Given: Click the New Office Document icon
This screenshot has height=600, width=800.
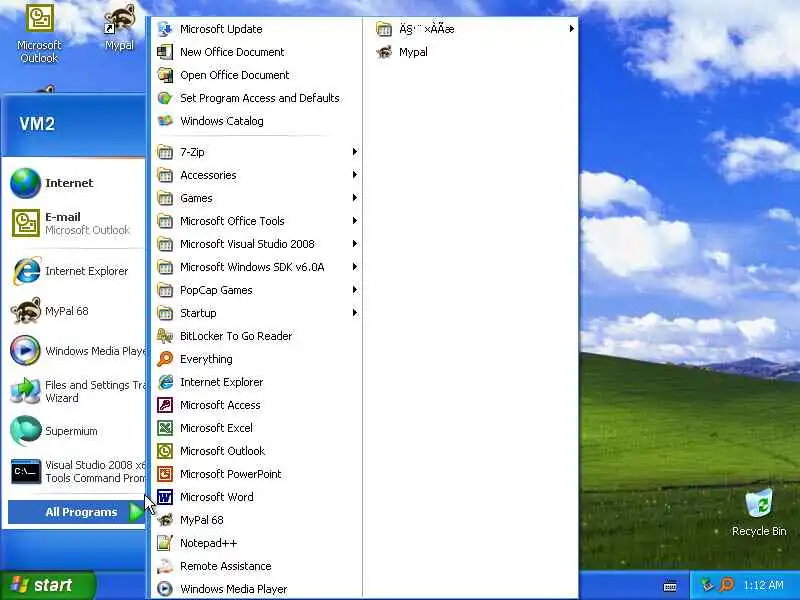Looking at the screenshot, I should [x=165, y=52].
